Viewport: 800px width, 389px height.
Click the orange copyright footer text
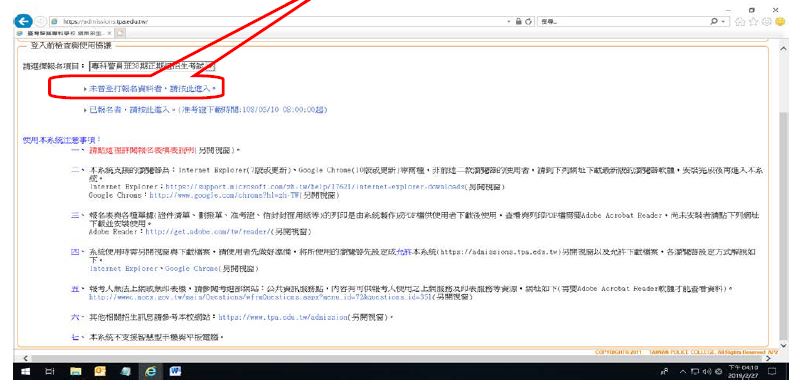687,352
